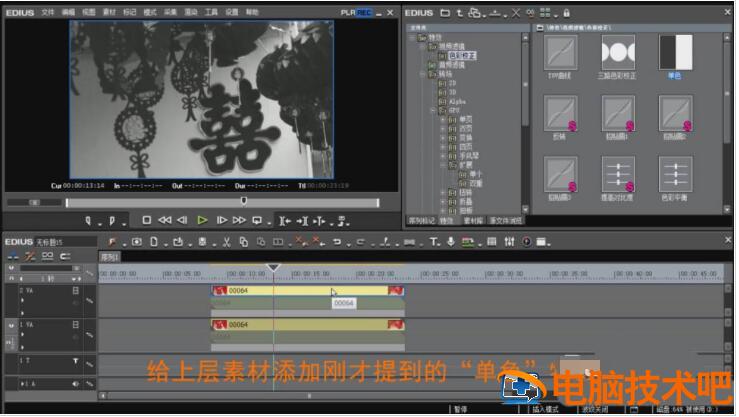
Task: Open the 文件 menu
Action: (48, 13)
